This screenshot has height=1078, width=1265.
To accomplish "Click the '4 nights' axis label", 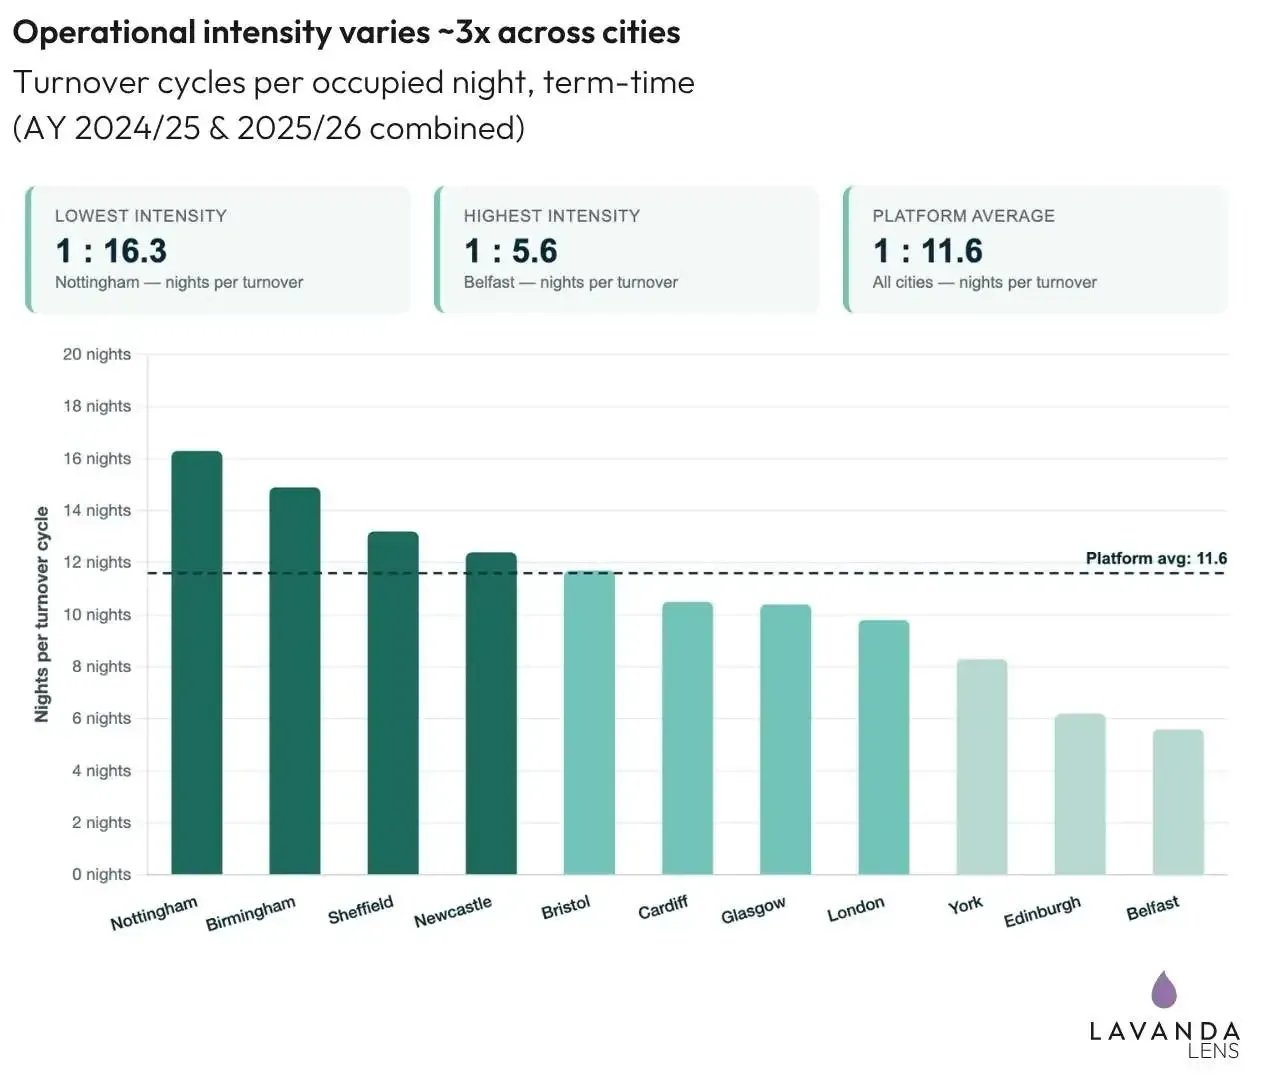I will click(101, 771).
